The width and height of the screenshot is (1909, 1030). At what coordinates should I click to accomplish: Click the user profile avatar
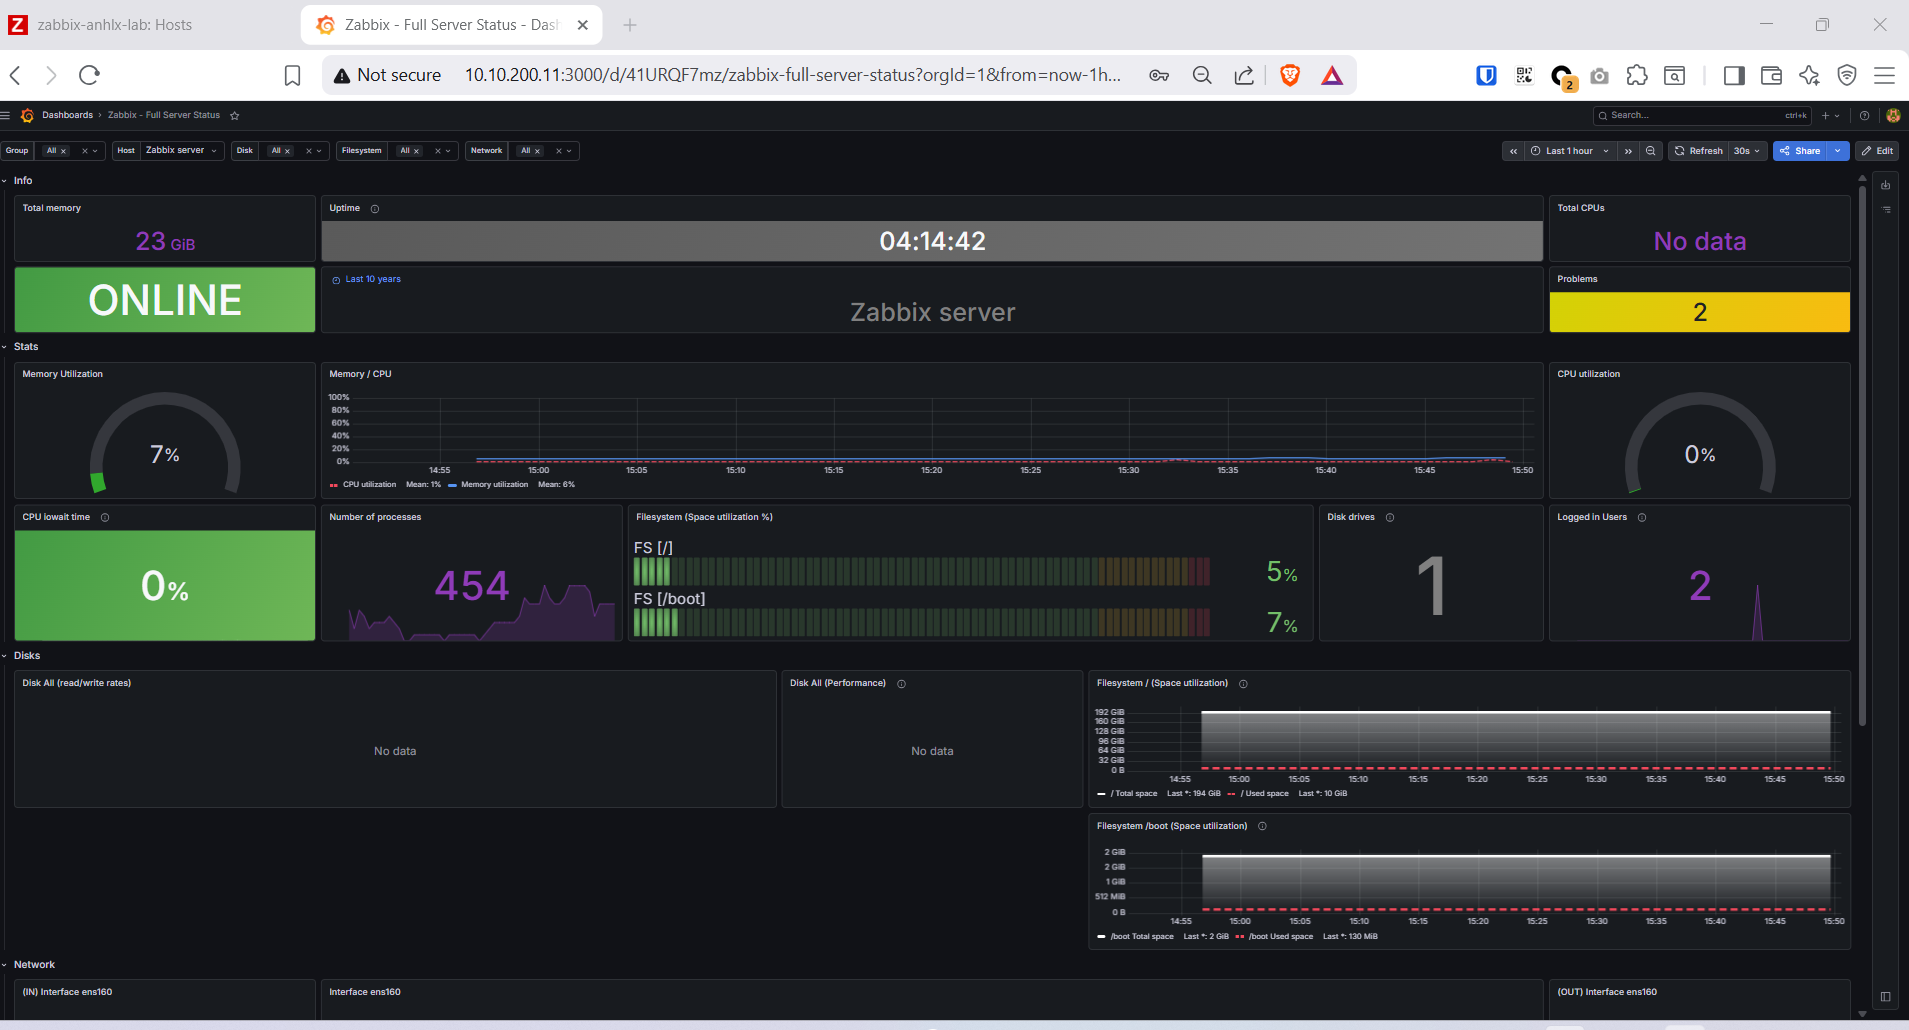pyautogui.click(x=1892, y=116)
